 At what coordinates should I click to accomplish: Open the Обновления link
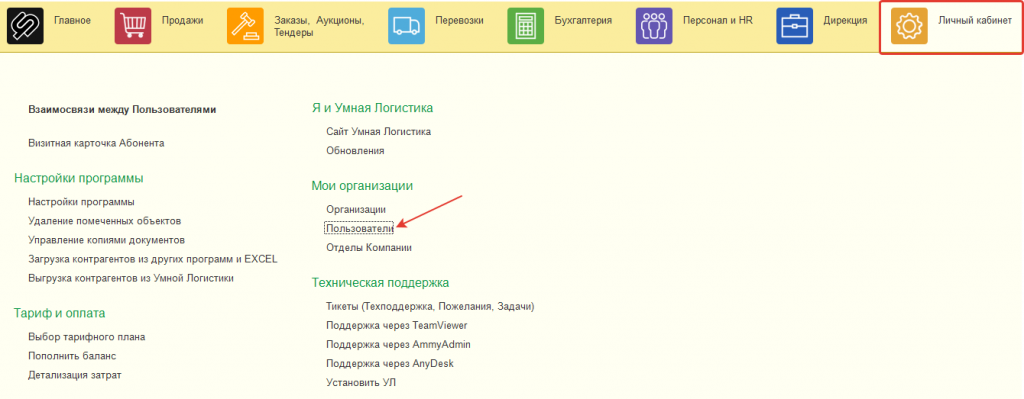click(x=355, y=151)
